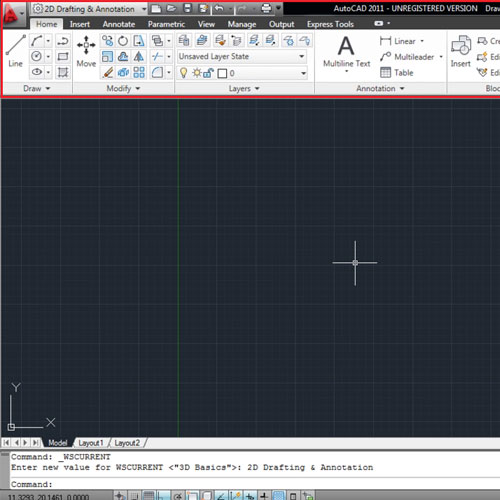The height and width of the screenshot is (500, 500).
Task: Select the Ellipse tool icon
Action: (36, 72)
